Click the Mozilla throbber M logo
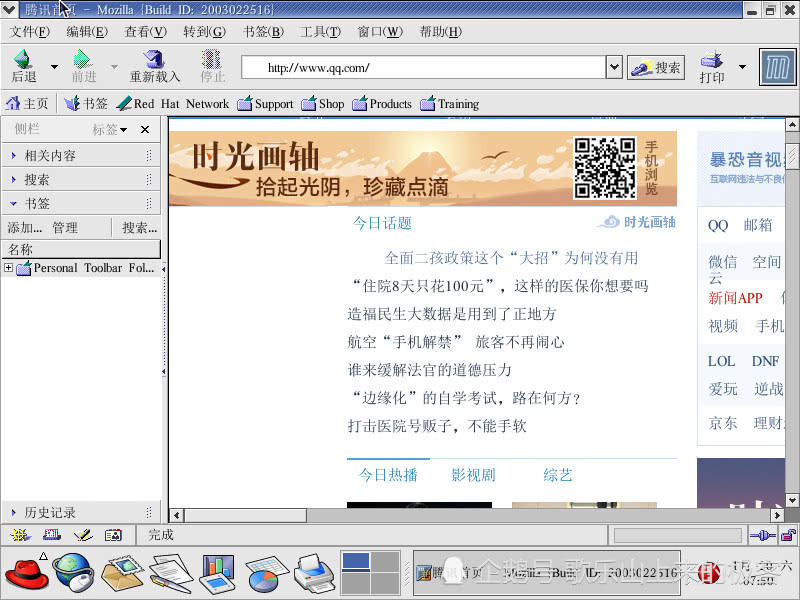Viewport: 800px width, 600px height. point(778,67)
